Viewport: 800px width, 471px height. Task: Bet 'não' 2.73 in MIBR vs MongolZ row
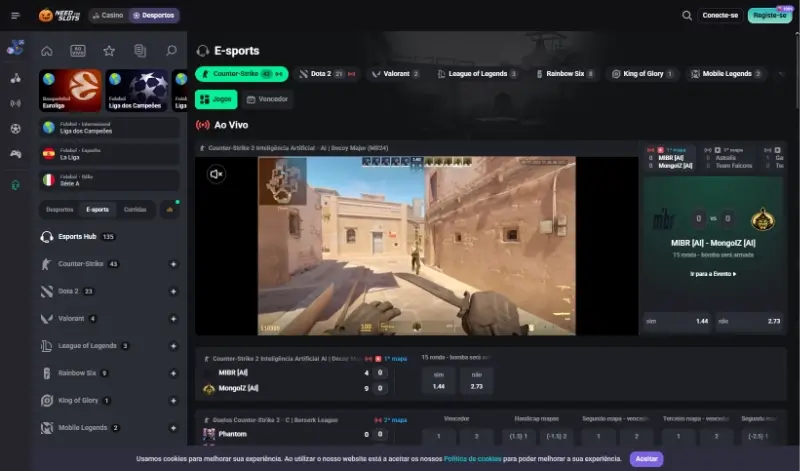point(477,381)
